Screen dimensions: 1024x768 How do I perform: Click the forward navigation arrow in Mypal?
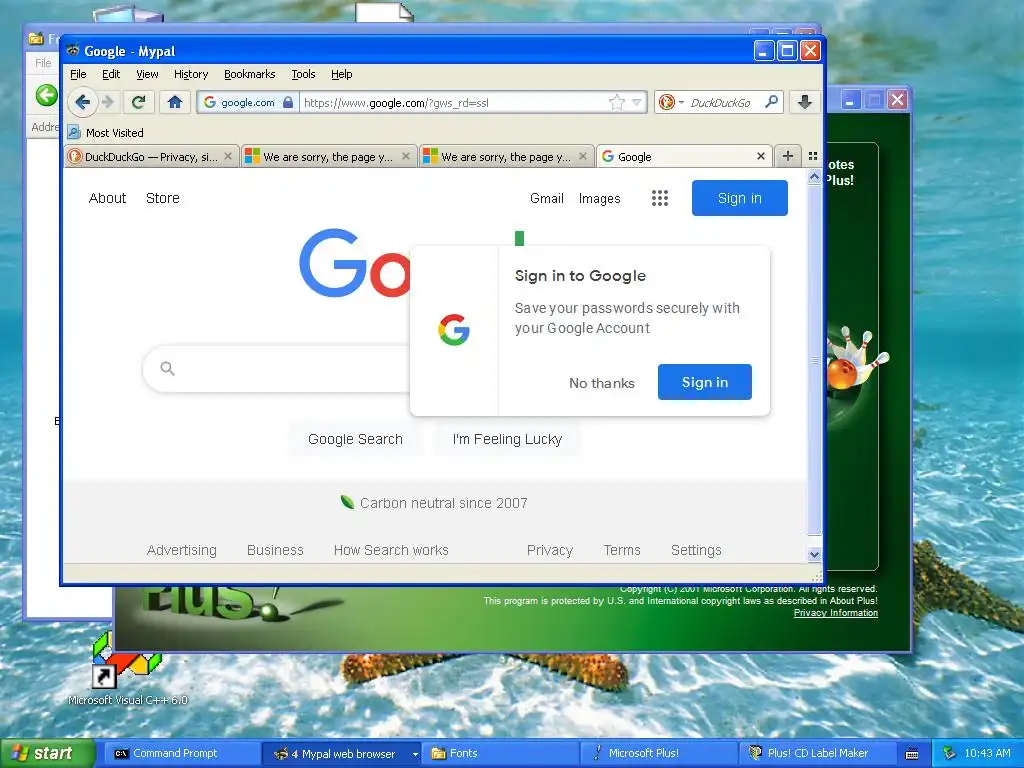click(108, 102)
